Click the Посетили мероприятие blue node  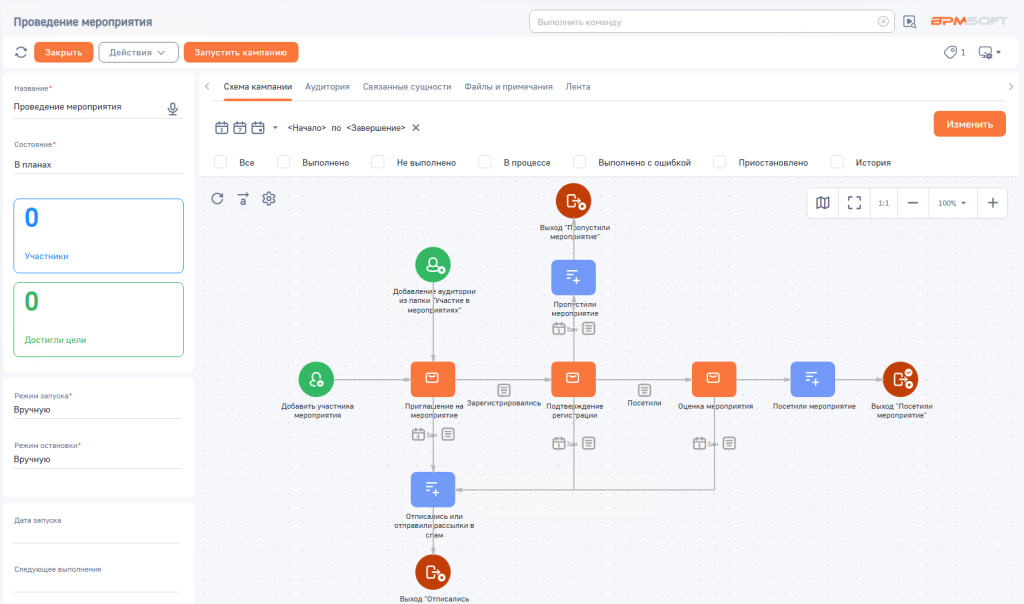coord(812,379)
